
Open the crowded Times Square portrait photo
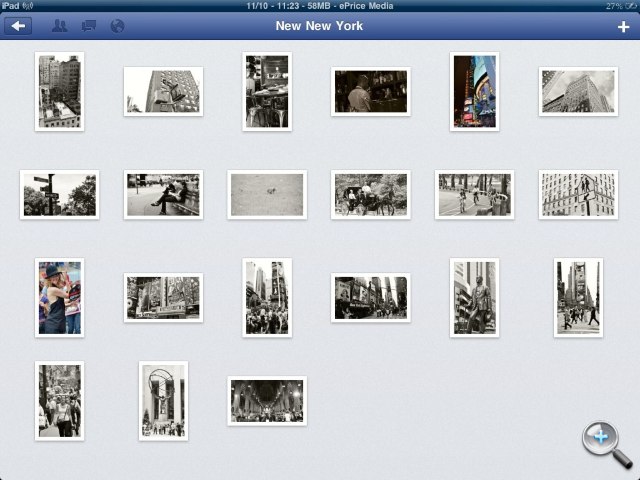pos(267,298)
